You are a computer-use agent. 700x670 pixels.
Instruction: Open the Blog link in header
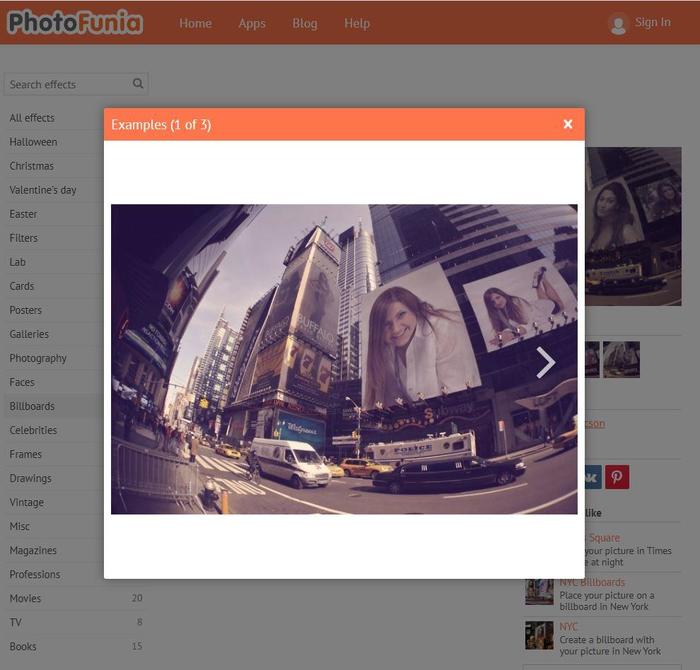tap(305, 23)
